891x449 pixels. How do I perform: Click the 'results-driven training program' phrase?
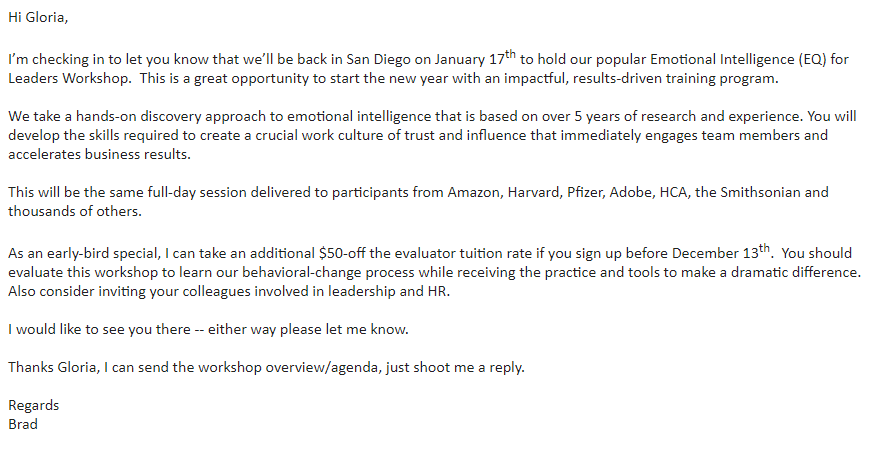coord(675,78)
